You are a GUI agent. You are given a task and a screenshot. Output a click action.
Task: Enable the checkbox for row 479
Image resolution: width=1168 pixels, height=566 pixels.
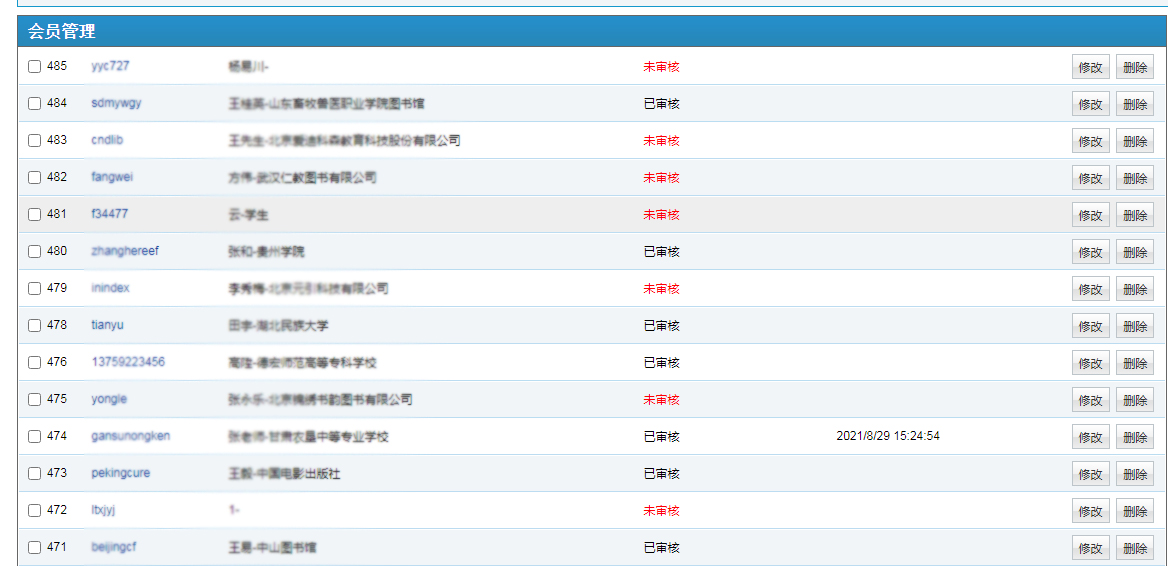35,289
